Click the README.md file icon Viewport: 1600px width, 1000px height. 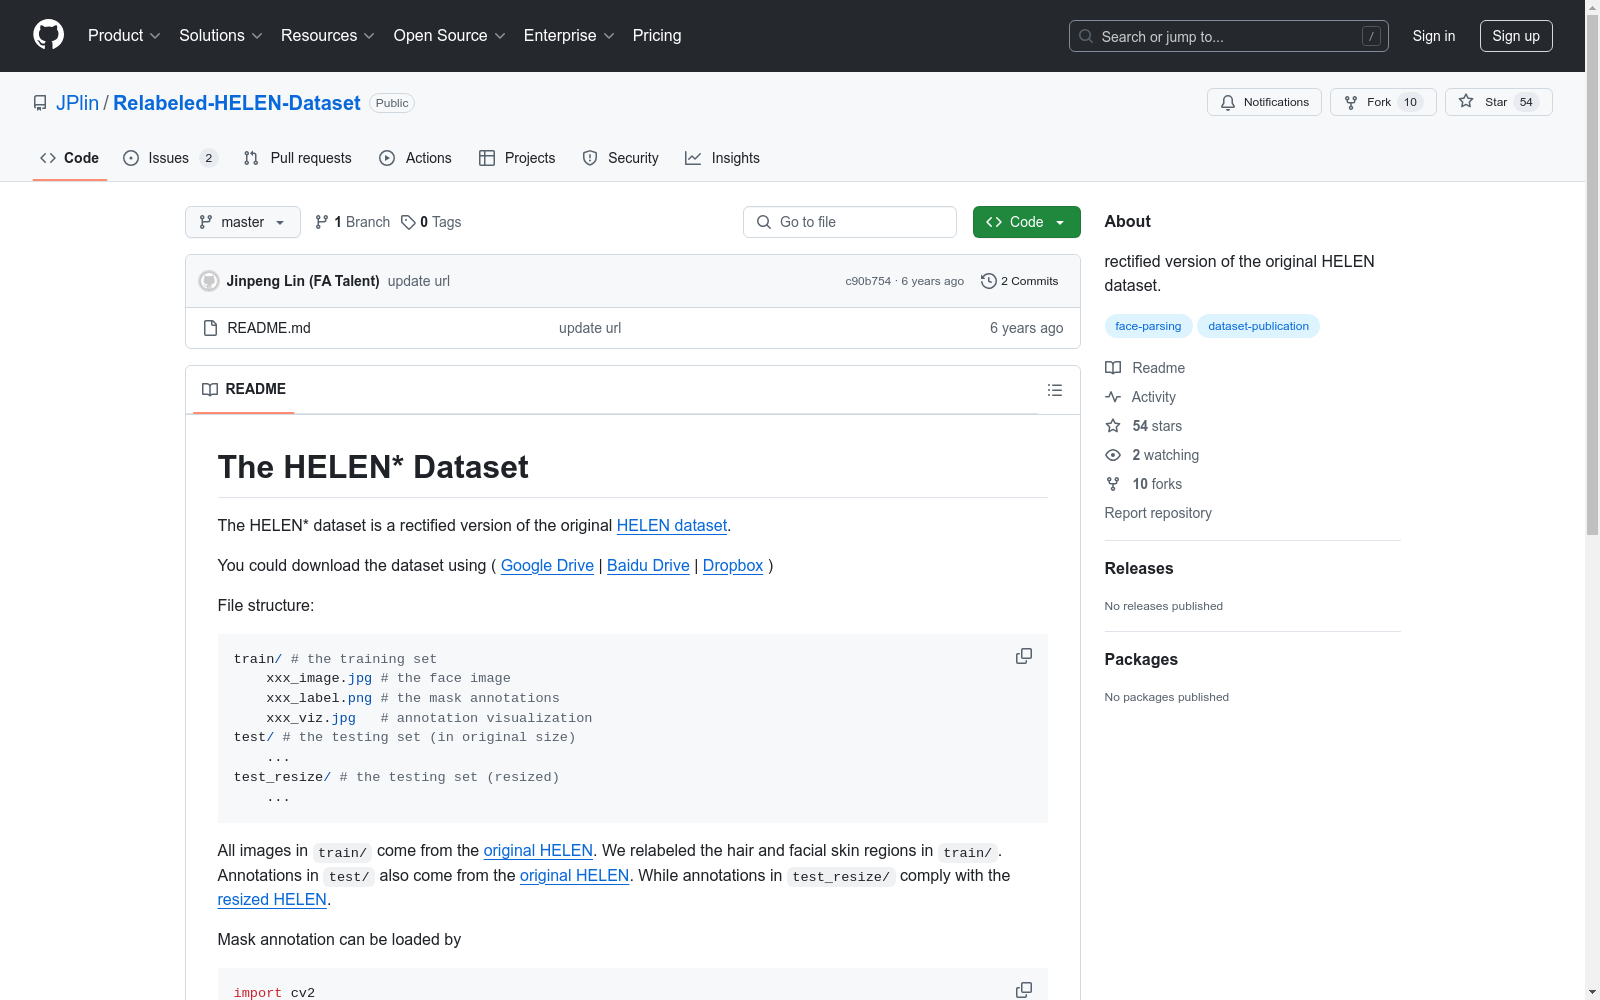pos(210,328)
